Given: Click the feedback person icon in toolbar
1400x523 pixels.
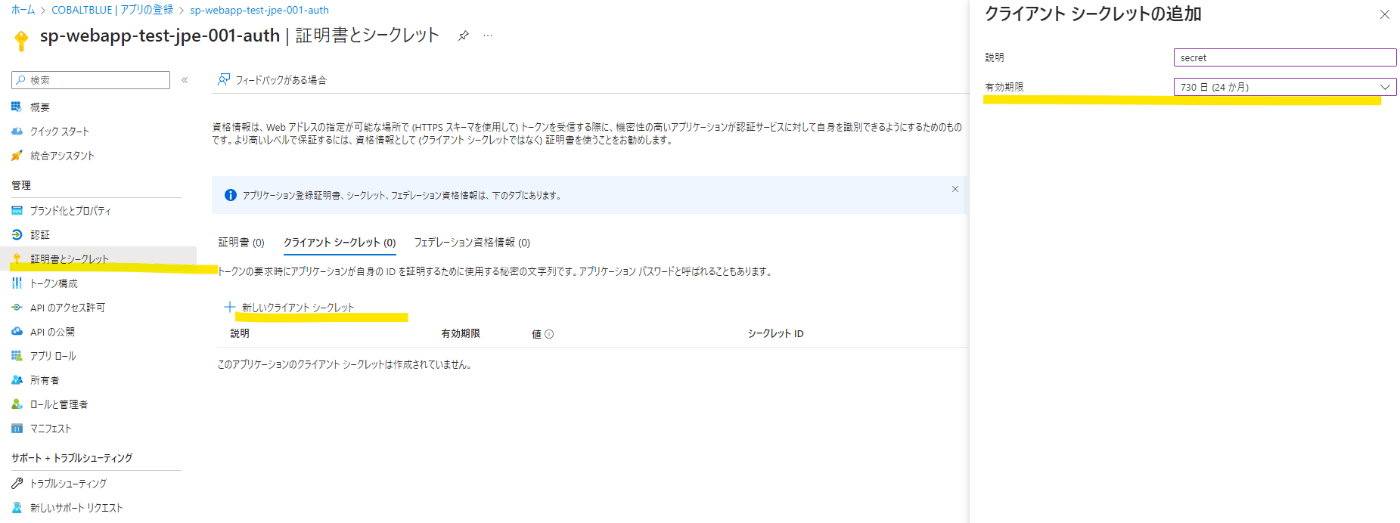Looking at the screenshot, I should [224, 80].
